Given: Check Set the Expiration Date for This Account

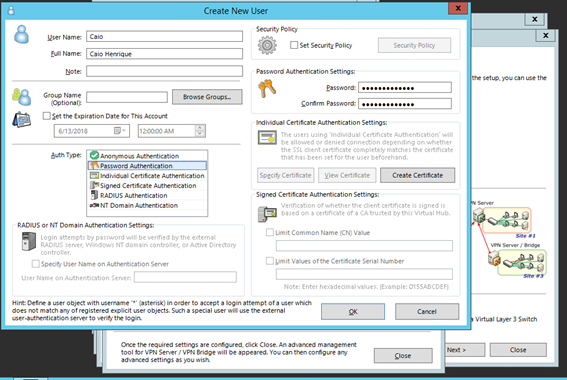Looking at the screenshot, I should point(46,116).
